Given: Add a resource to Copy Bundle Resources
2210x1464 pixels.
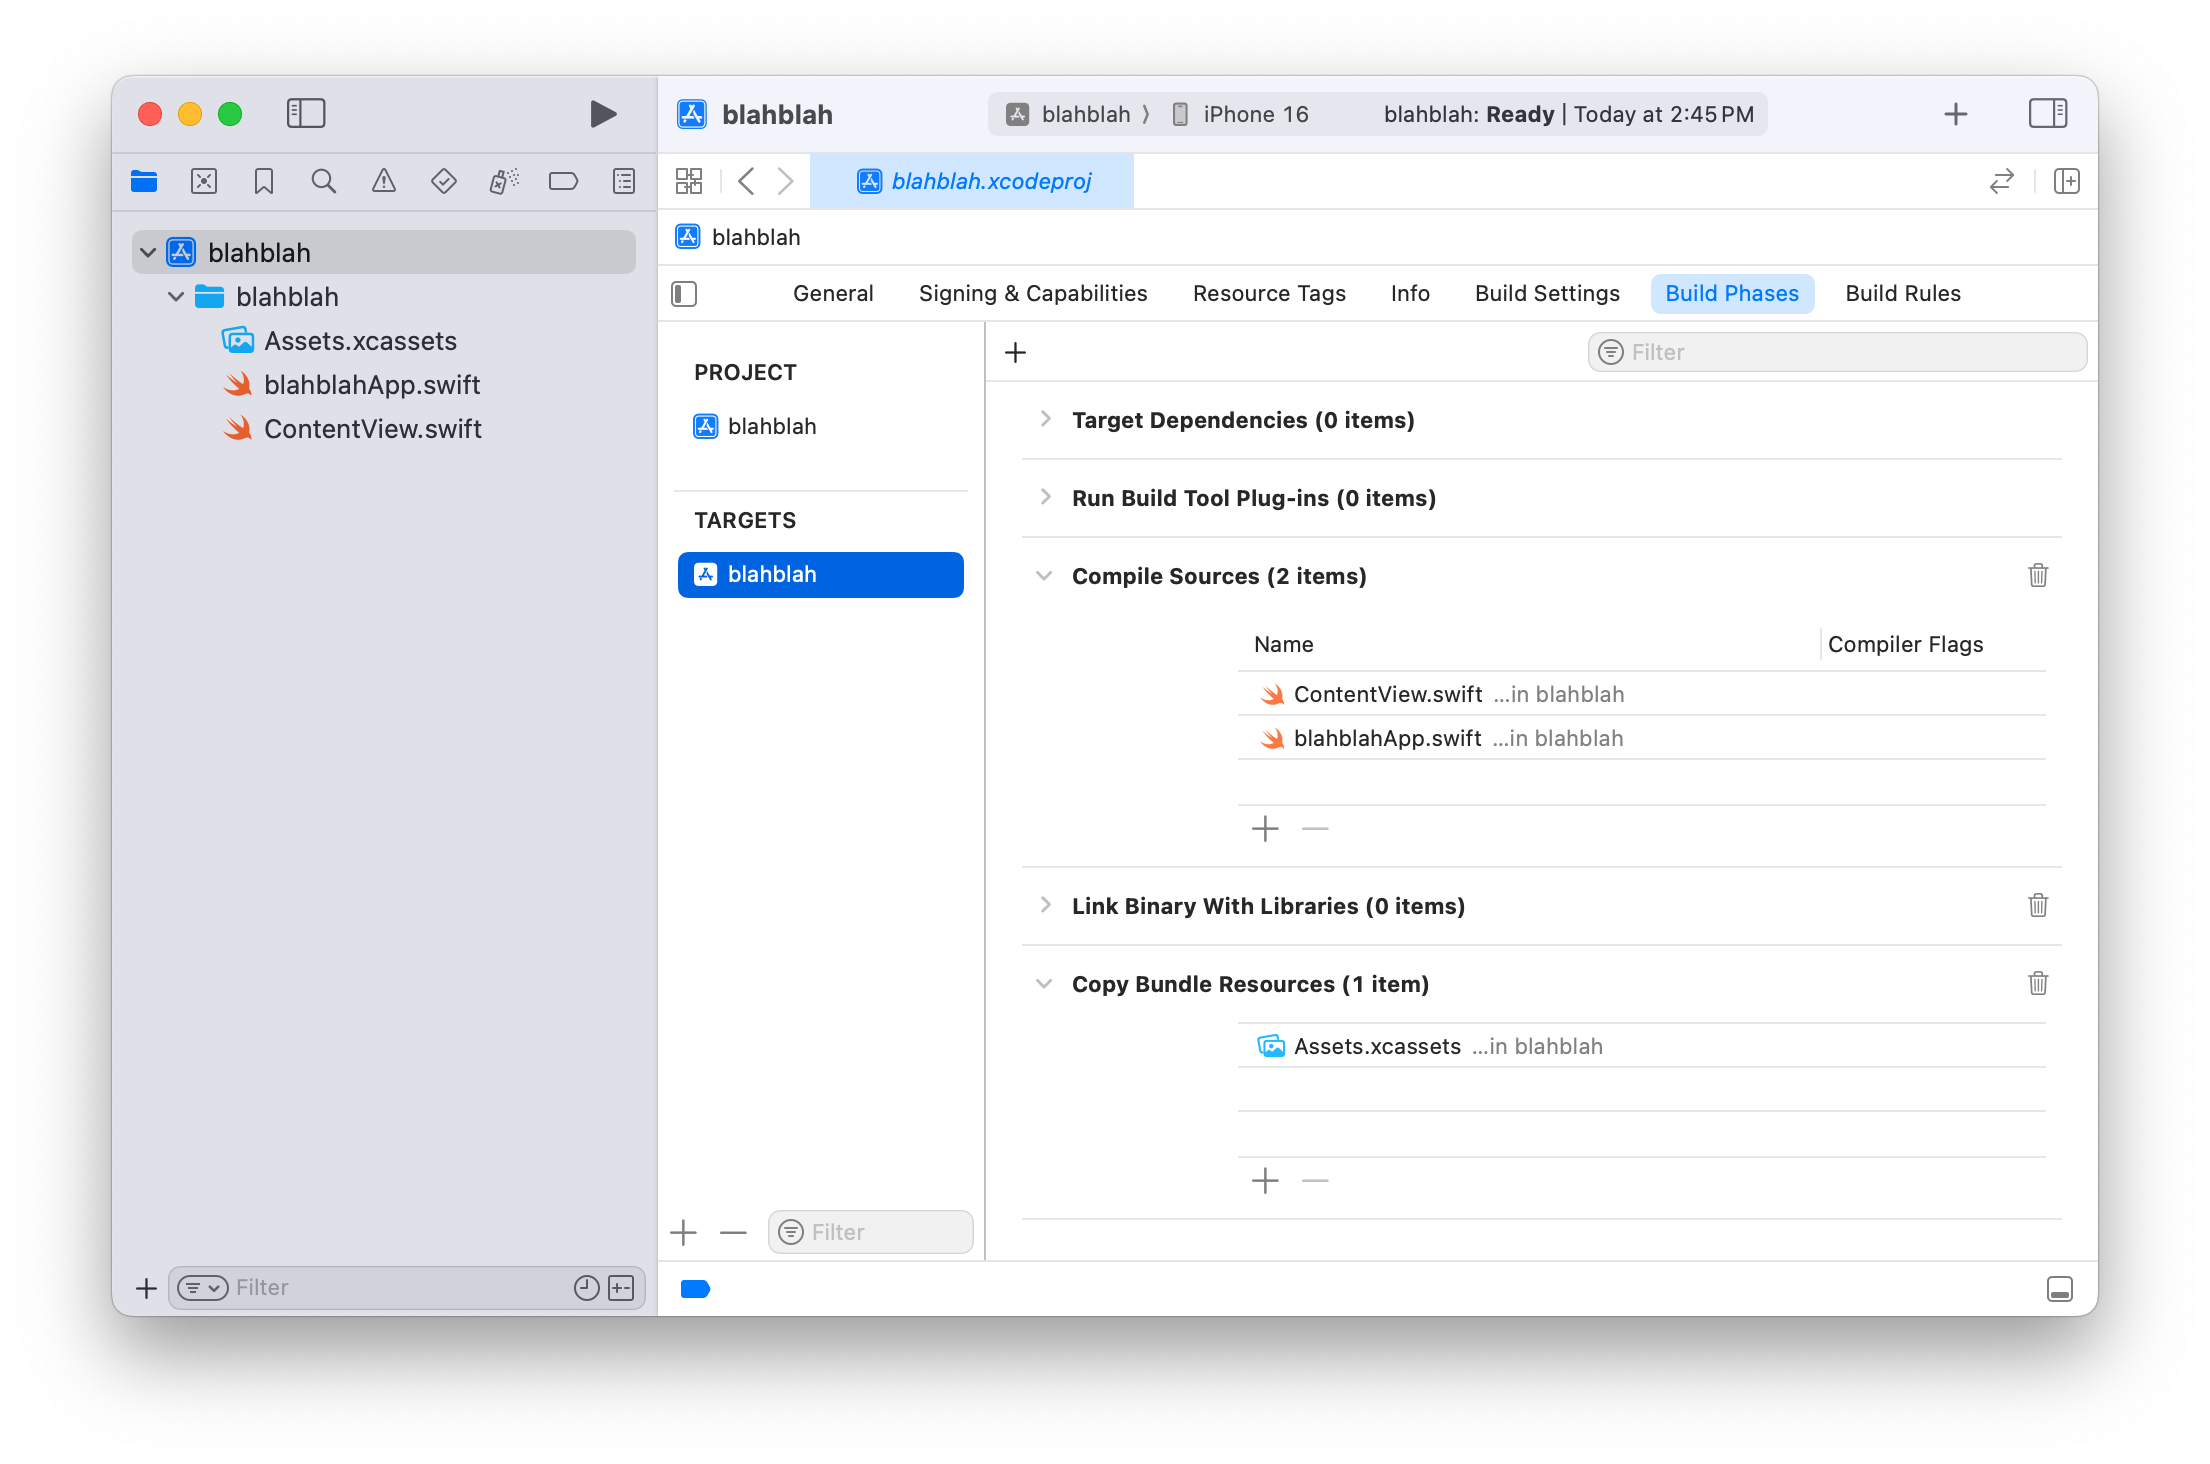Looking at the screenshot, I should click(1265, 1181).
